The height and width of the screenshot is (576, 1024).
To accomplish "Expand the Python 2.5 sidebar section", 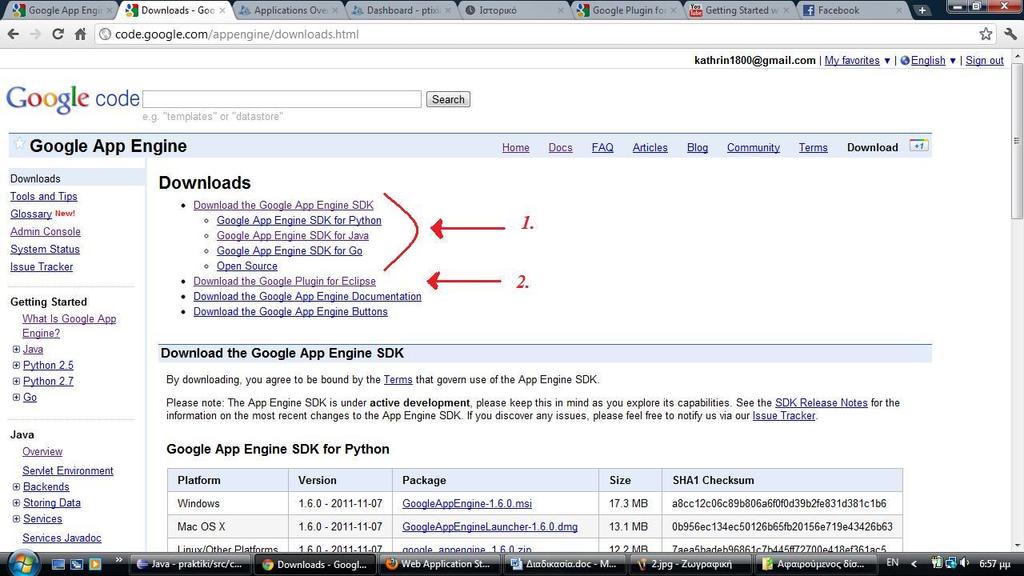I will pyautogui.click(x=16, y=365).
